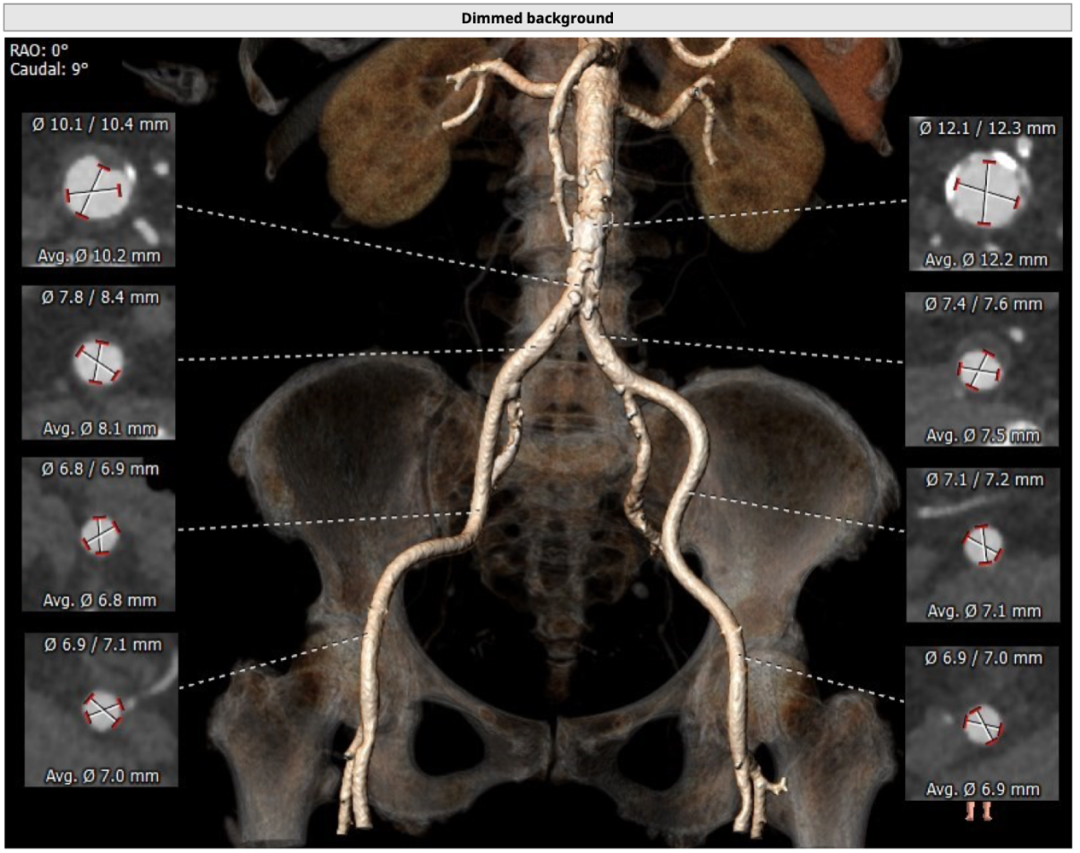This screenshot has width=1080, height=853.
Task: Select the Avg. Ø 7.0 mm label
Action: coord(99,775)
